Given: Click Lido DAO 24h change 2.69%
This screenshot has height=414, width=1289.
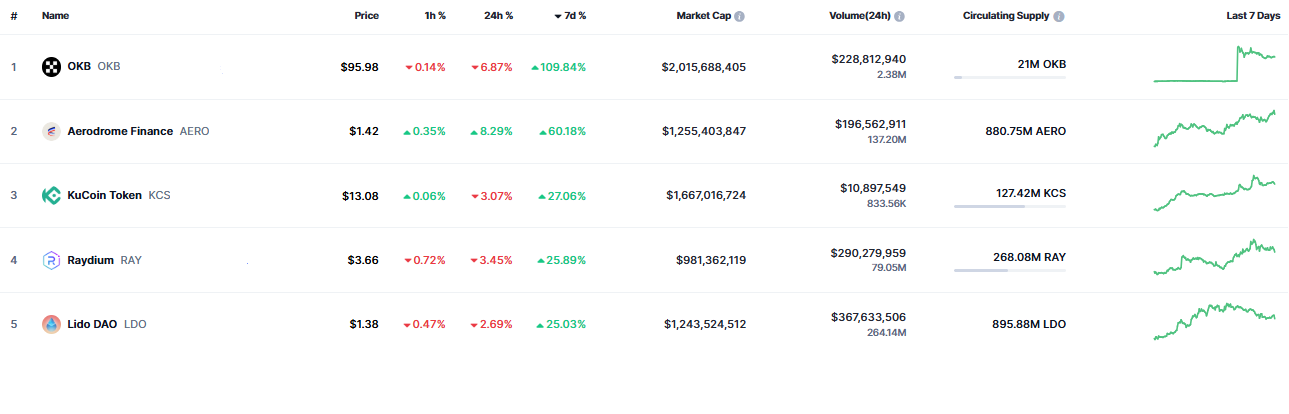Looking at the screenshot, I should (x=492, y=324).
